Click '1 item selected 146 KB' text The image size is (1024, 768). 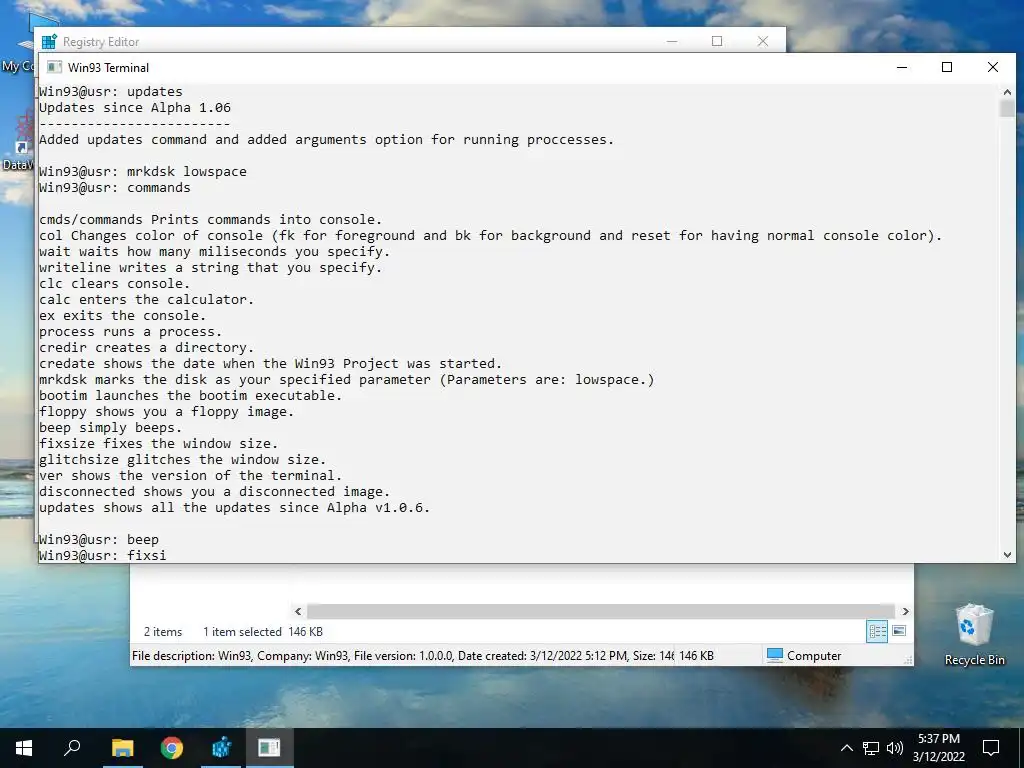(x=263, y=632)
